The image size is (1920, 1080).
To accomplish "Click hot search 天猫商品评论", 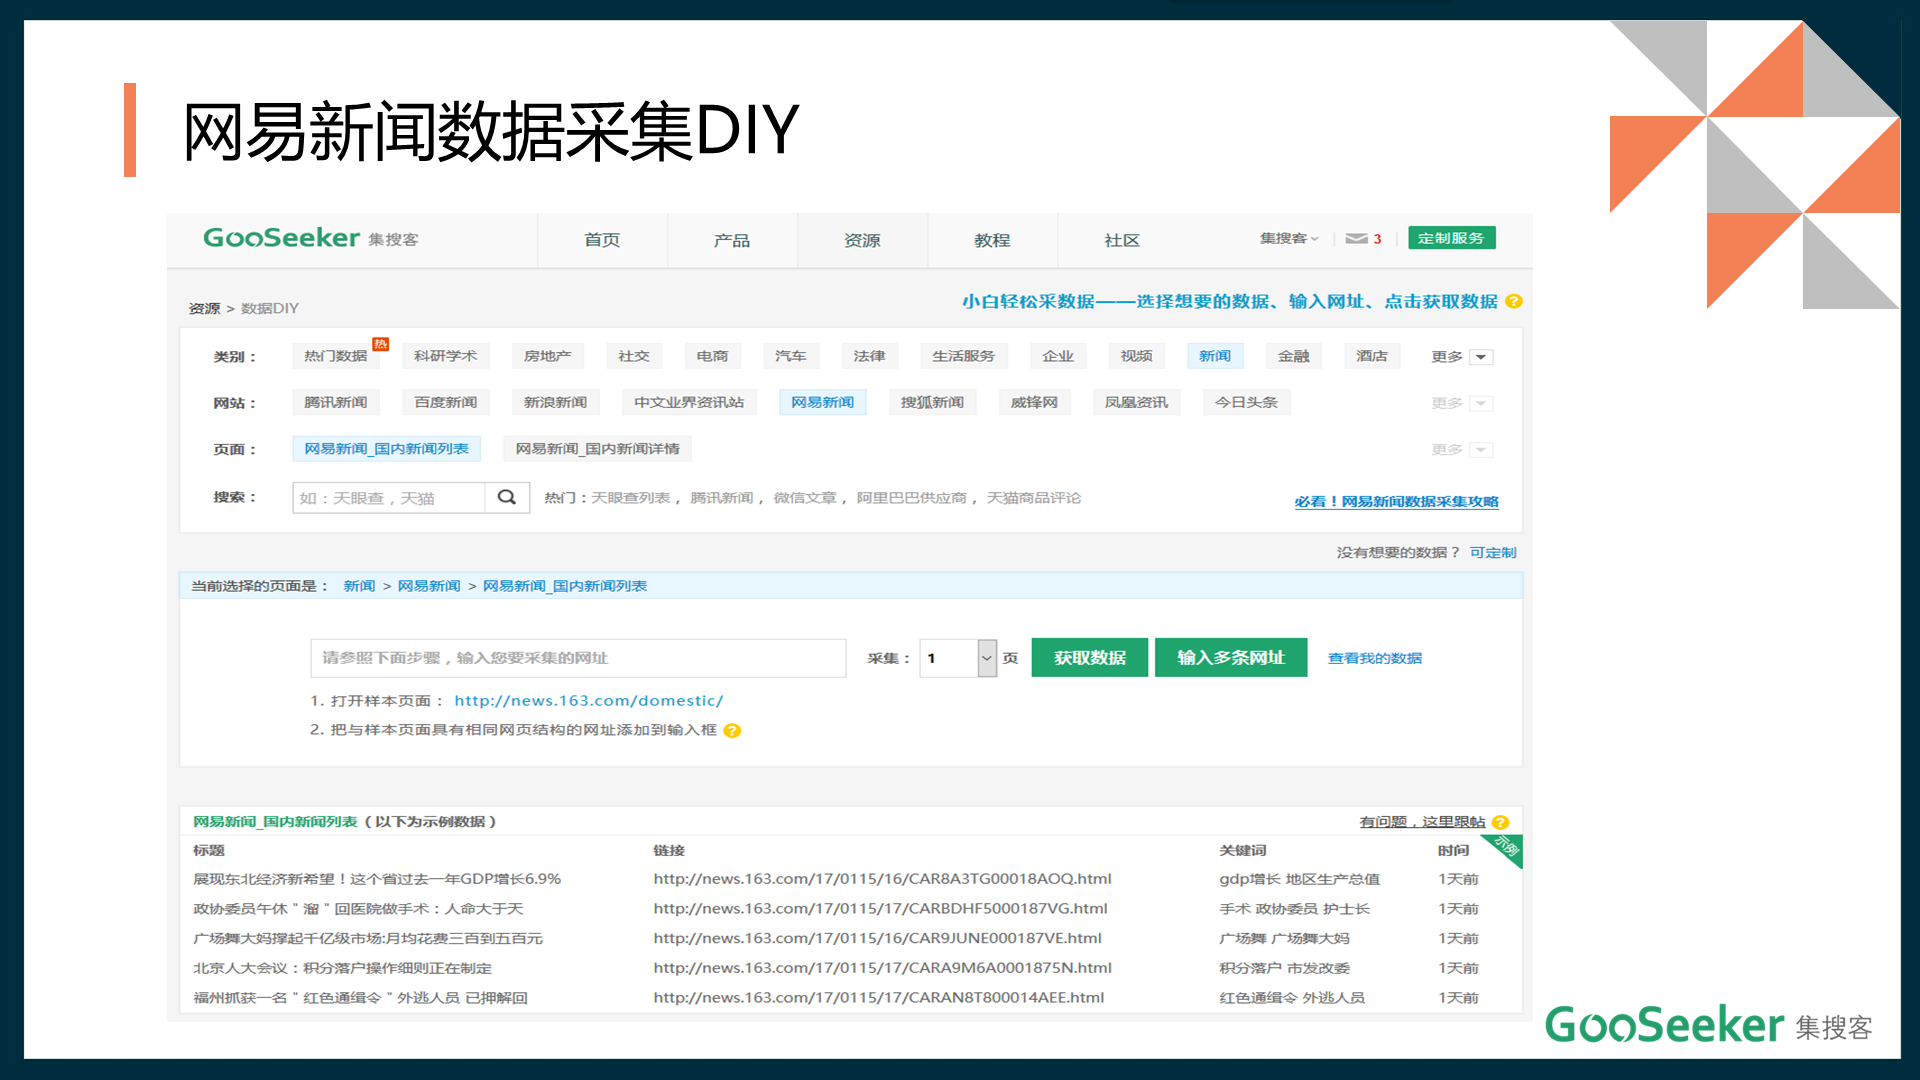I will 1034,498.
